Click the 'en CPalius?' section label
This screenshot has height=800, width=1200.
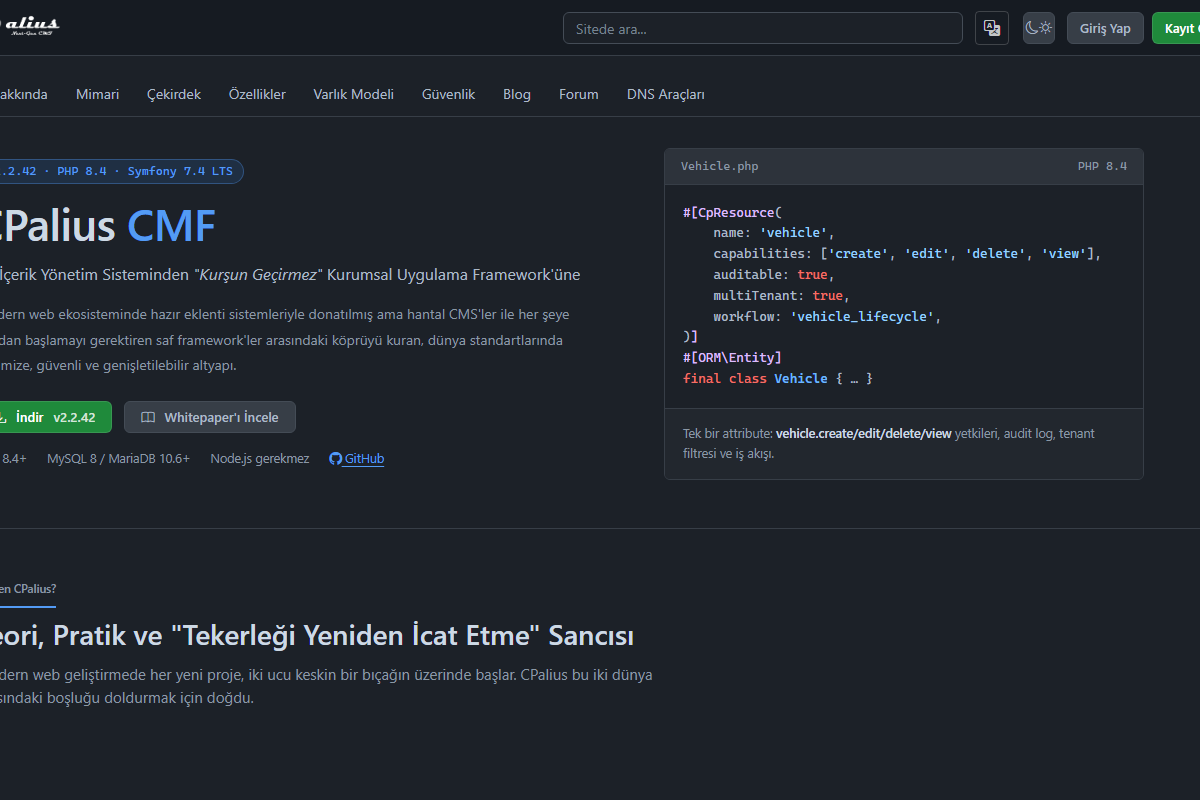[x=28, y=589]
